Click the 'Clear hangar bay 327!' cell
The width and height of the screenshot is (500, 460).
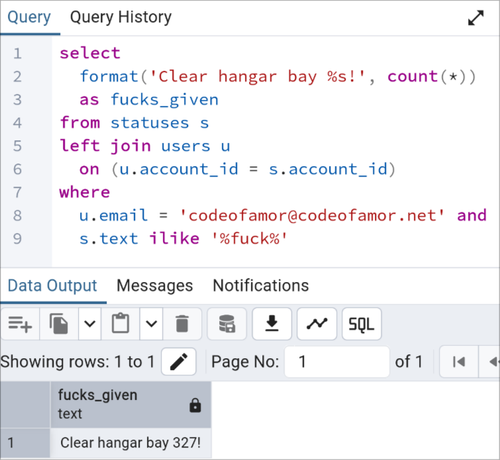[x=131, y=443]
